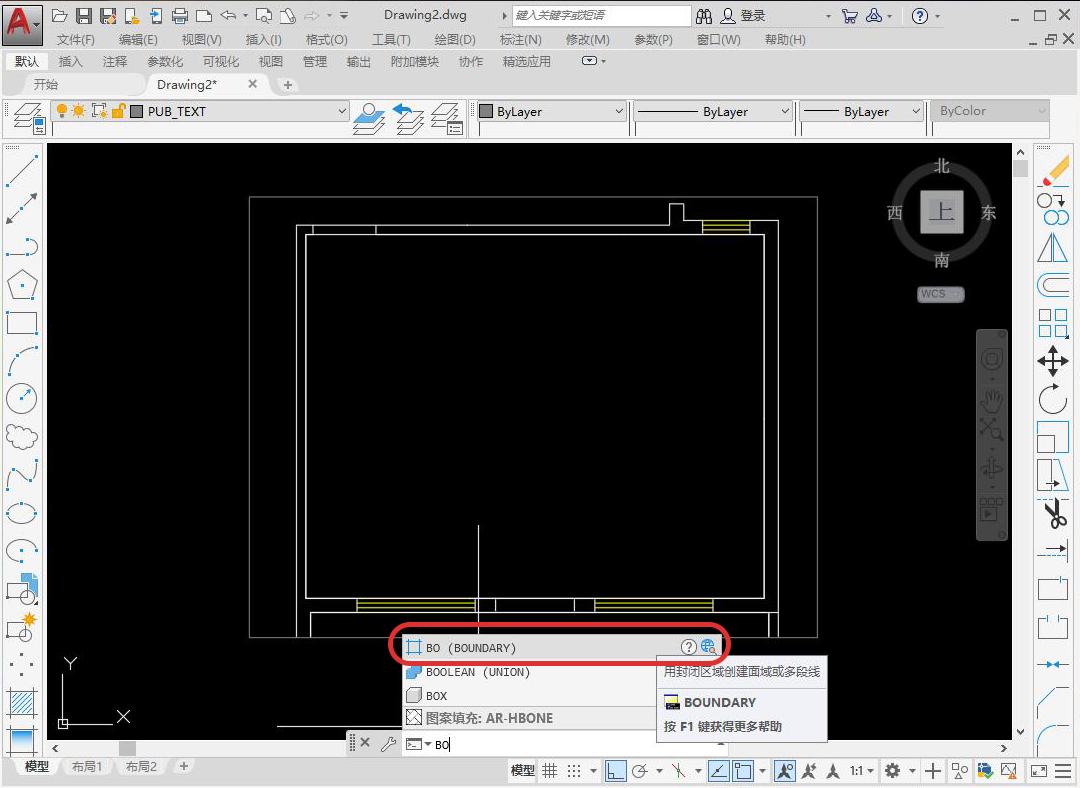Select the Revision Cloud tool

pyautogui.click(x=22, y=436)
